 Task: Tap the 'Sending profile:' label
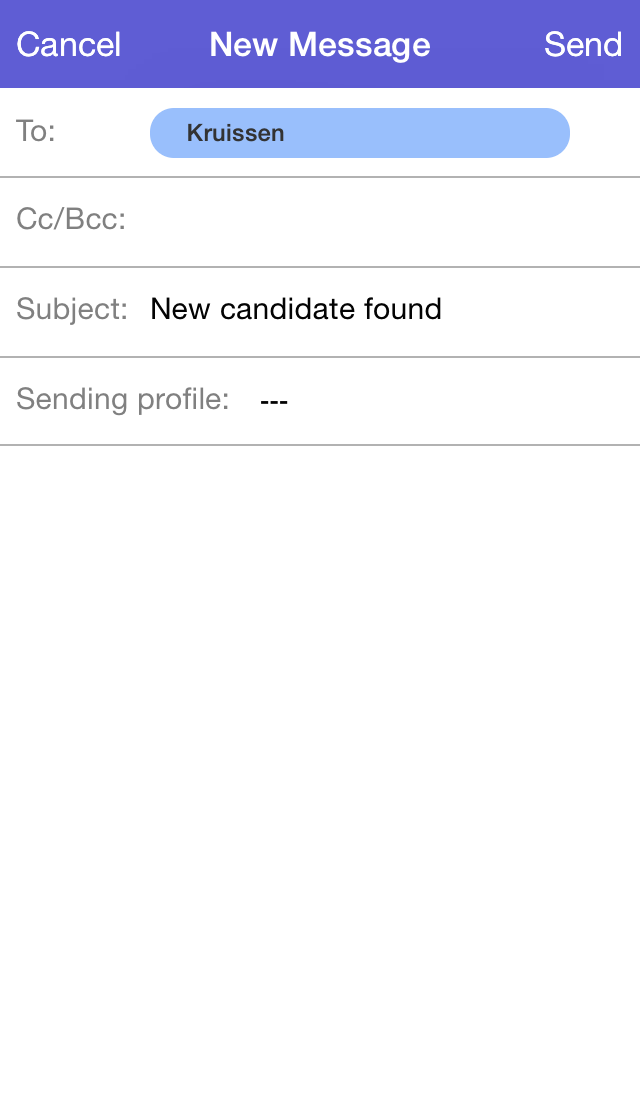(122, 400)
